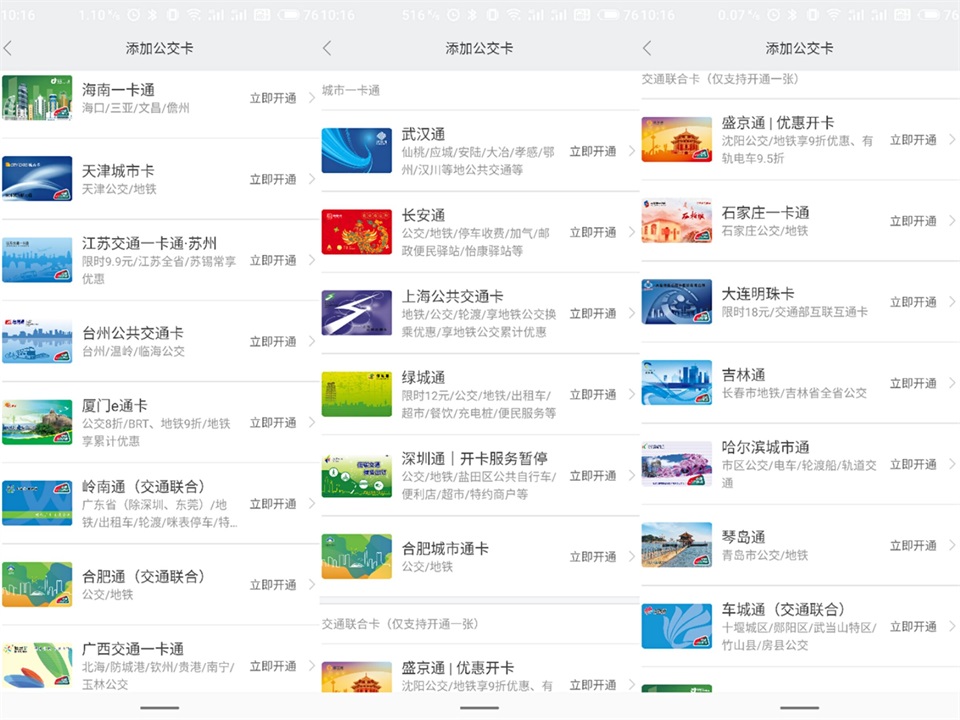960x720 pixels.
Task: Open the blue 武汉通 card image
Action: (357, 151)
